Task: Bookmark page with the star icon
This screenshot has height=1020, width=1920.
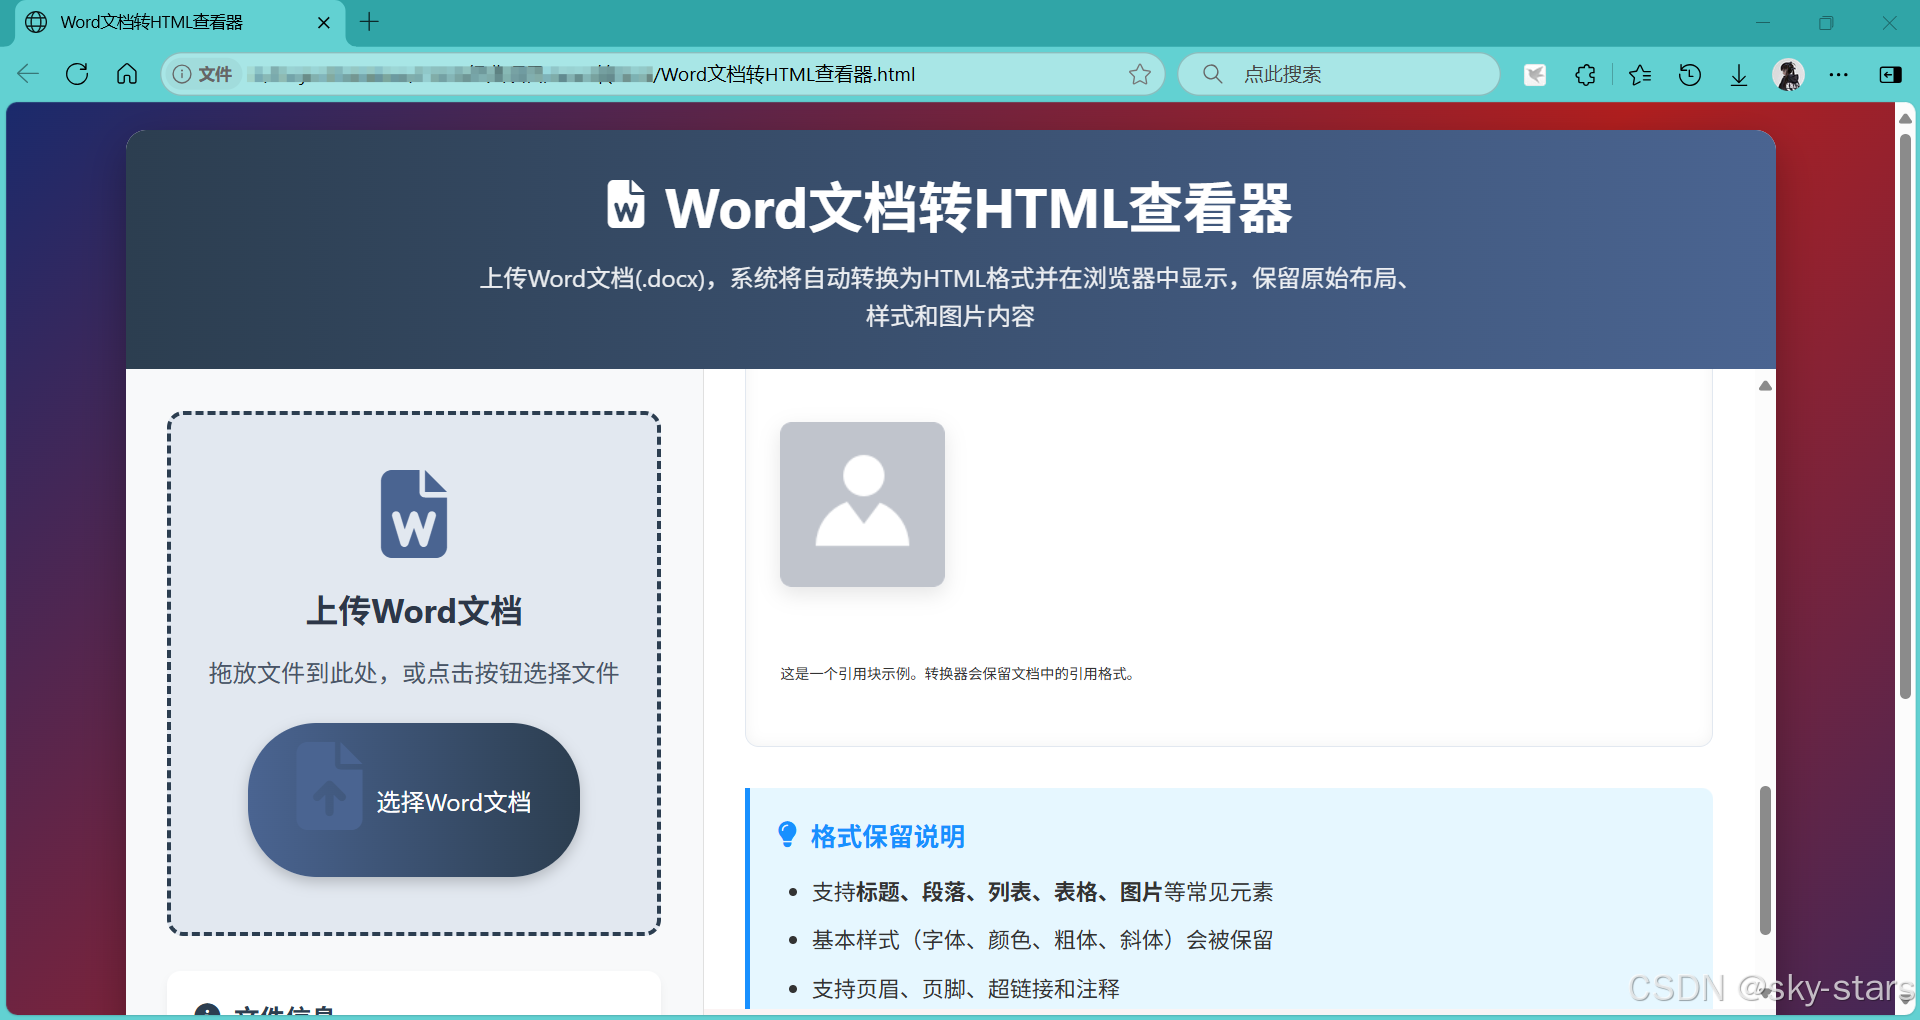Action: (1139, 74)
